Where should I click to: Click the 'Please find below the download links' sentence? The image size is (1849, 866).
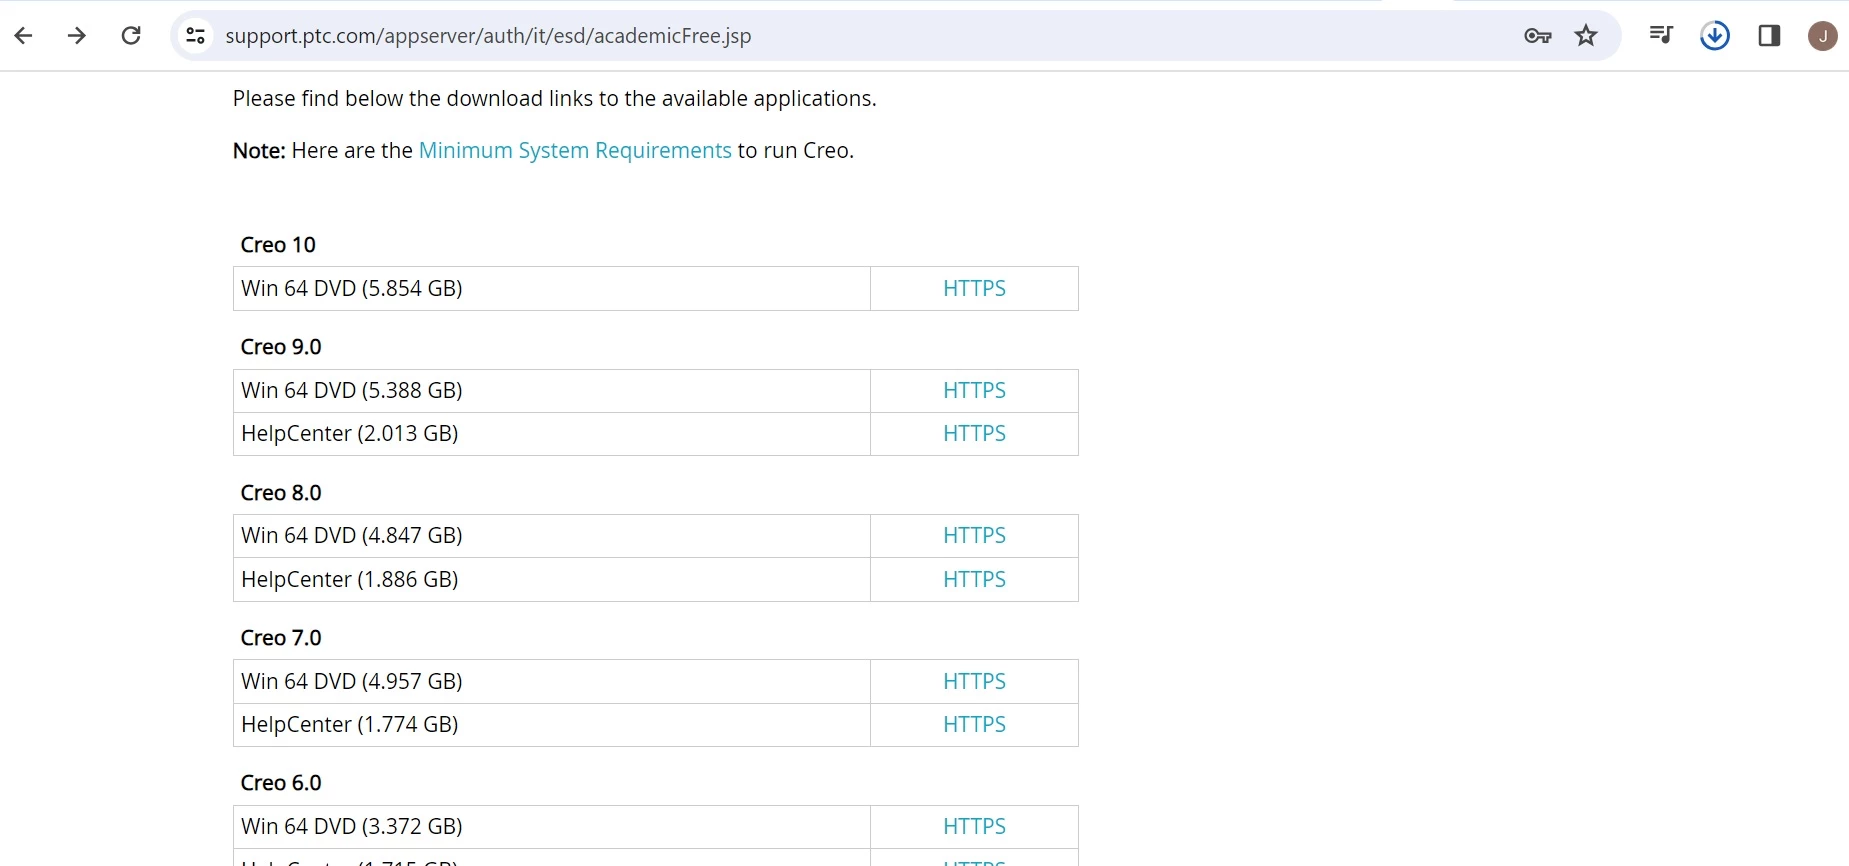[x=555, y=98]
